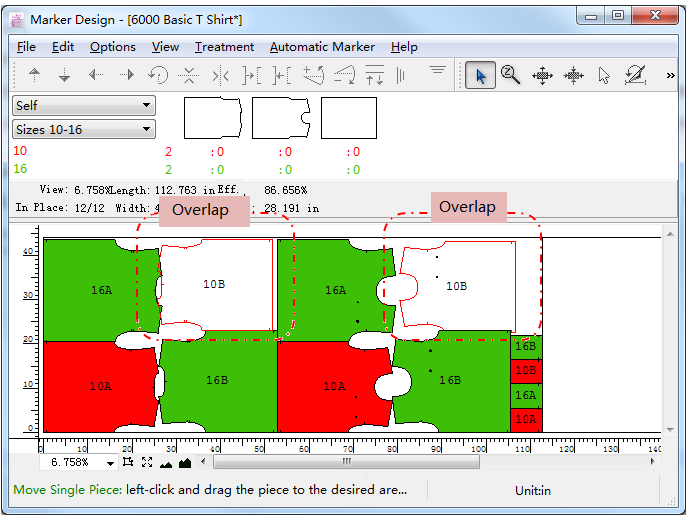691x531 pixels.
Task: Open the zoom percentage dropdown
Action: tap(110, 462)
